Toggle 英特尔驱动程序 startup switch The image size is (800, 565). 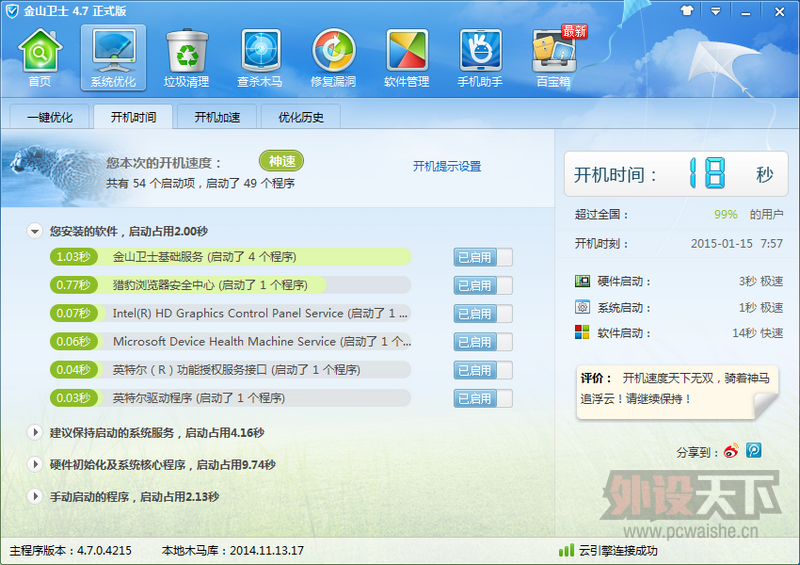483,398
